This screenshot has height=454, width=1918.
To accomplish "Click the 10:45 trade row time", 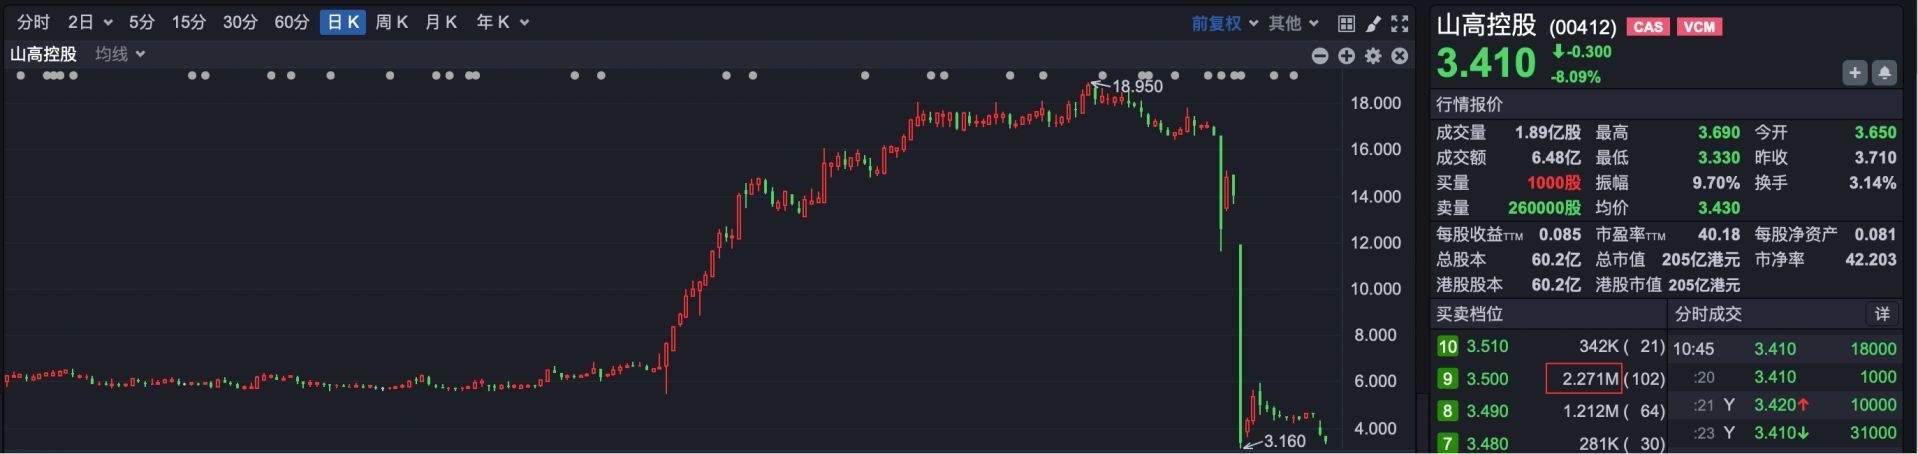I will click(1693, 349).
